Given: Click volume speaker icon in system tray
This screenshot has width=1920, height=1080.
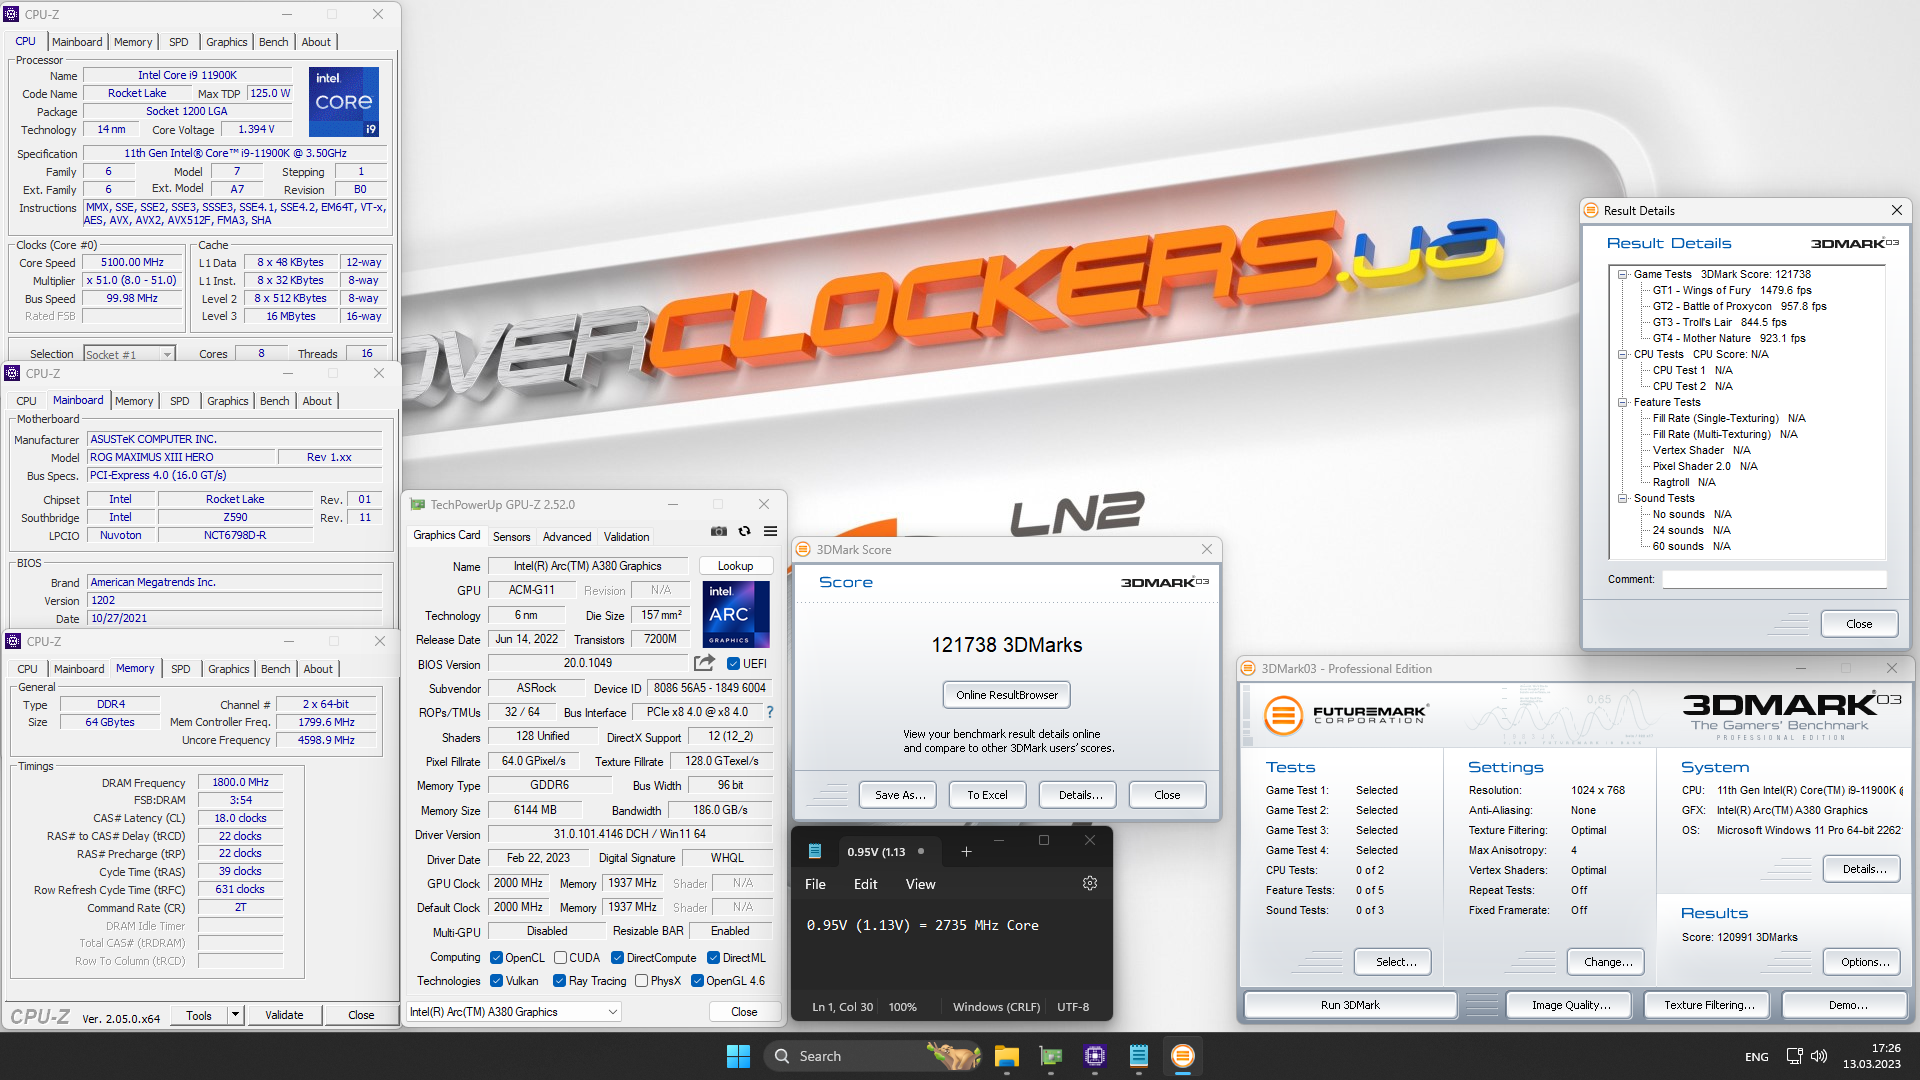Looking at the screenshot, I should [1819, 1056].
